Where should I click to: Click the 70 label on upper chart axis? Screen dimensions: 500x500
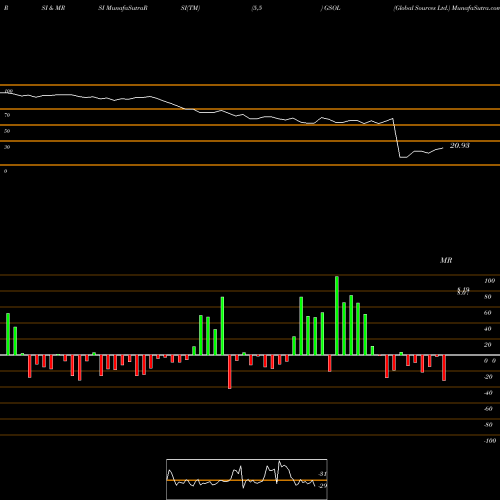[x=7, y=115]
